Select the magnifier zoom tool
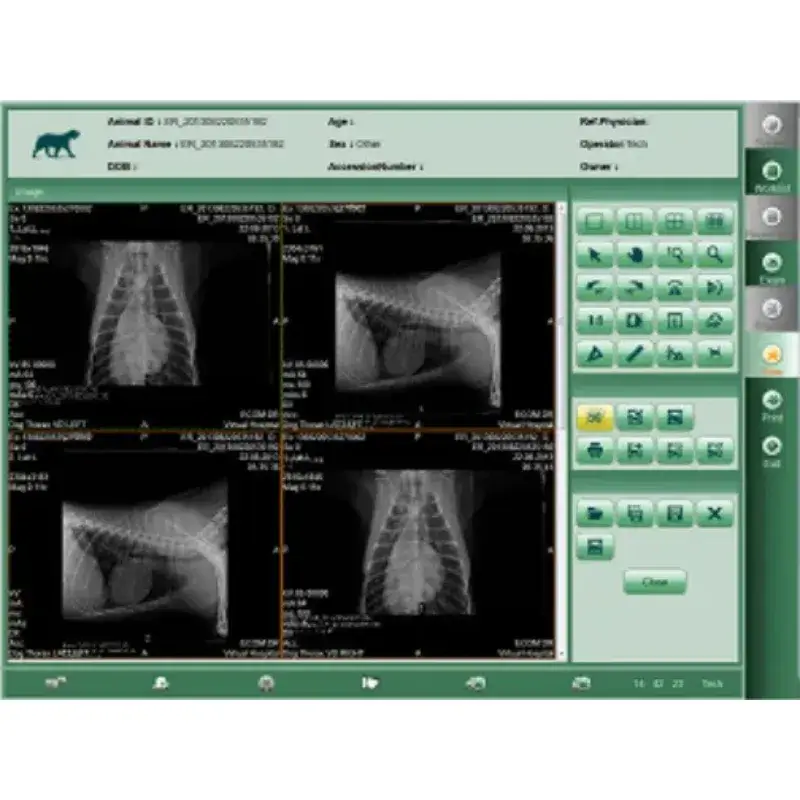Image resolution: width=800 pixels, height=800 pixels. coord(715,255)
